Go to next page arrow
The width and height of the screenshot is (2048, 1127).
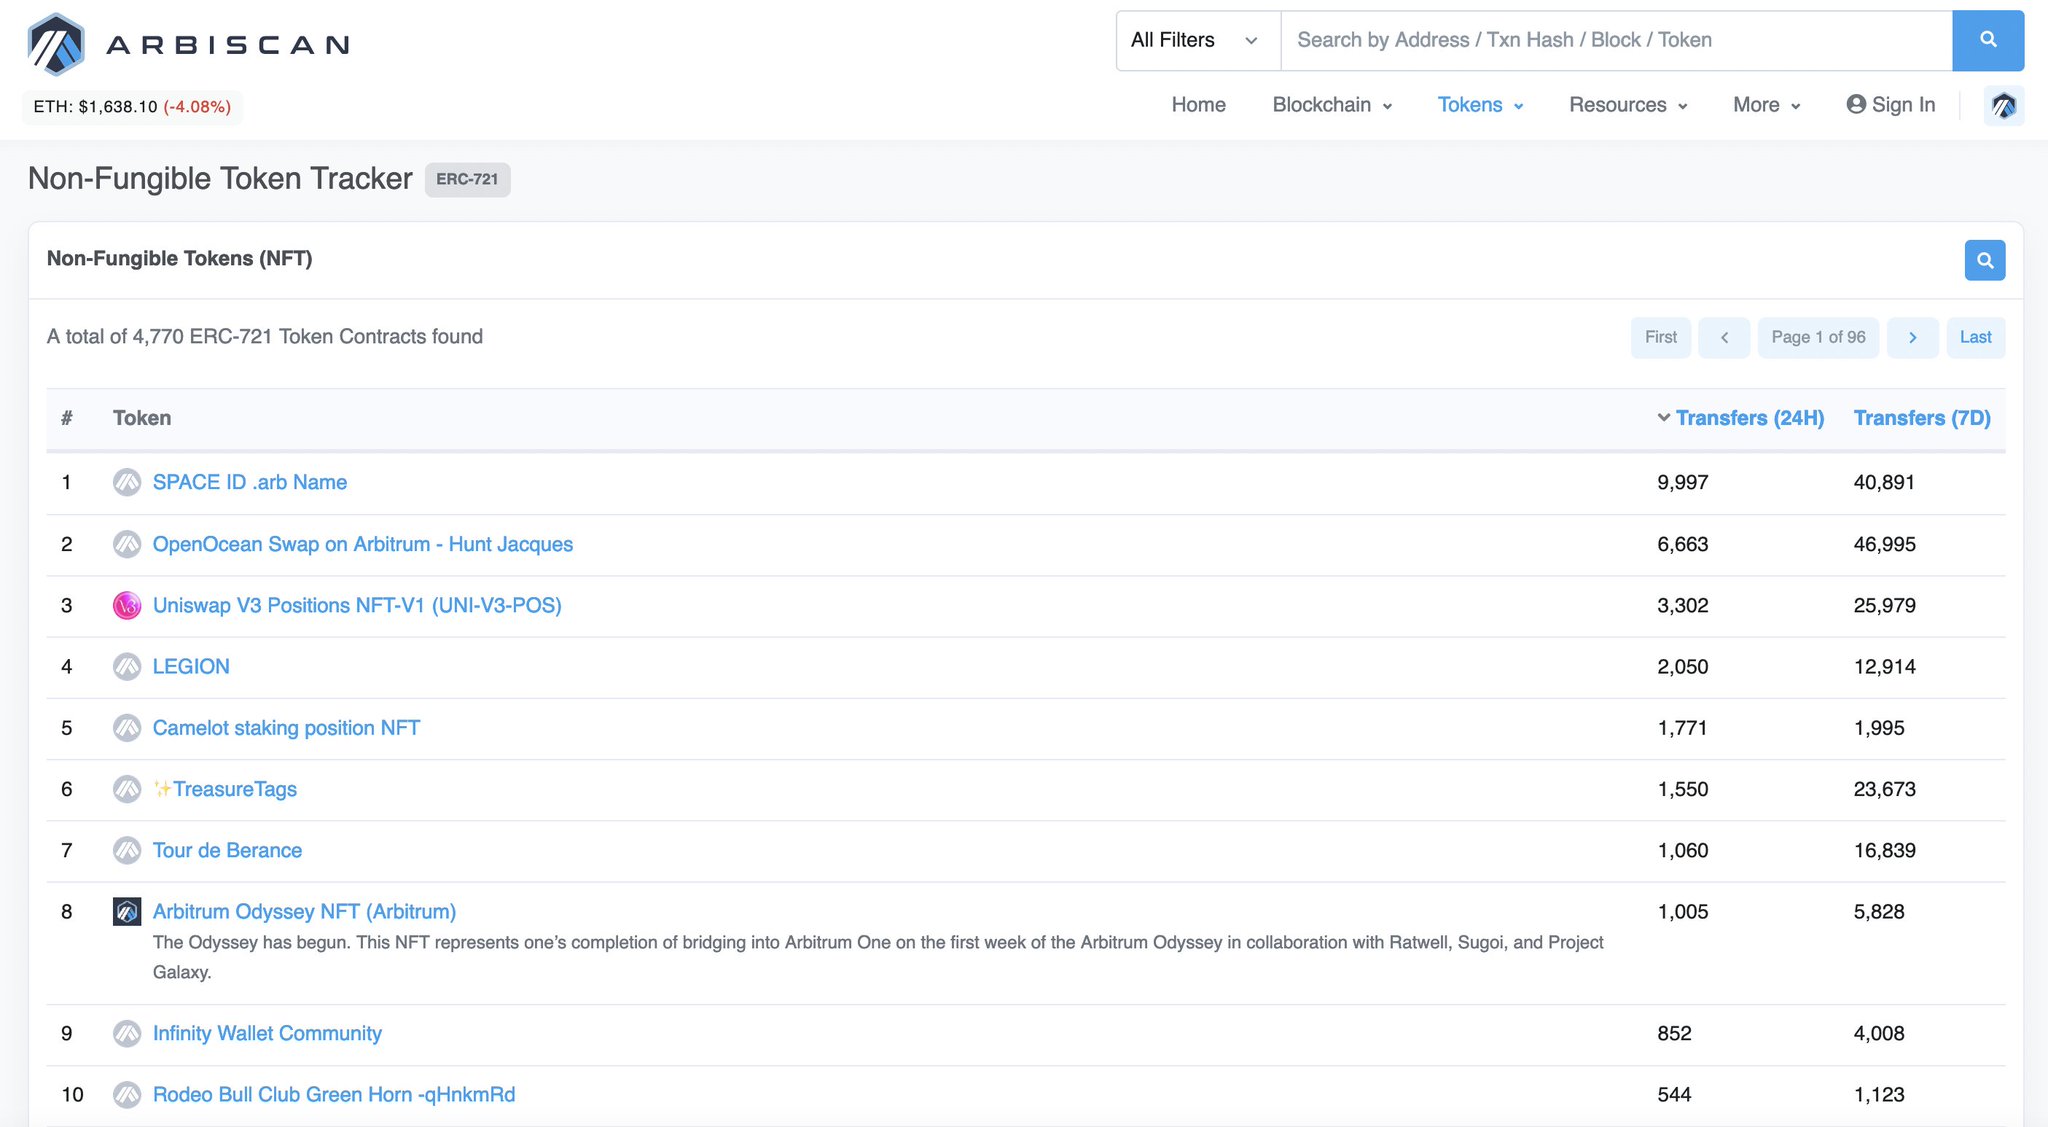click(1912, 338)
